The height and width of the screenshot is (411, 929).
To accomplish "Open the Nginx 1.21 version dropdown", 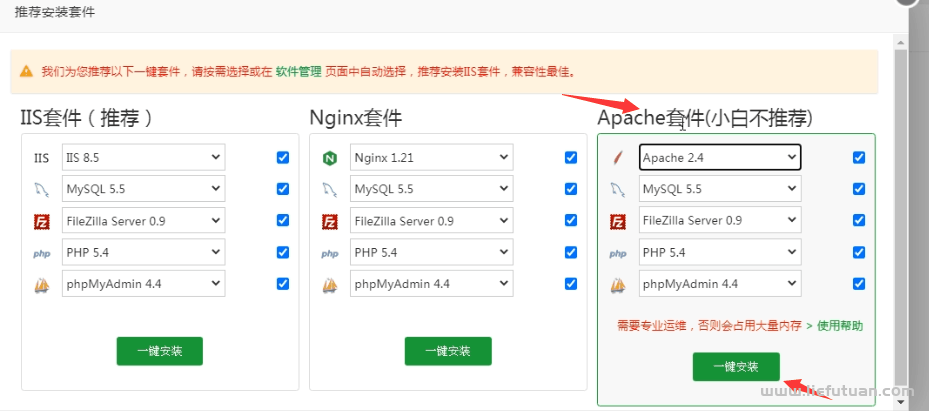I will (x=431, y=158).
